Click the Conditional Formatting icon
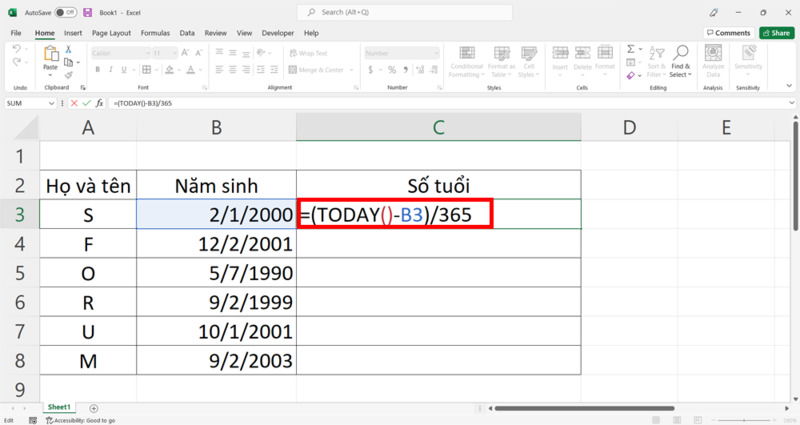The height and width of the screenshot is (425, 800). (x=466, y=53)
